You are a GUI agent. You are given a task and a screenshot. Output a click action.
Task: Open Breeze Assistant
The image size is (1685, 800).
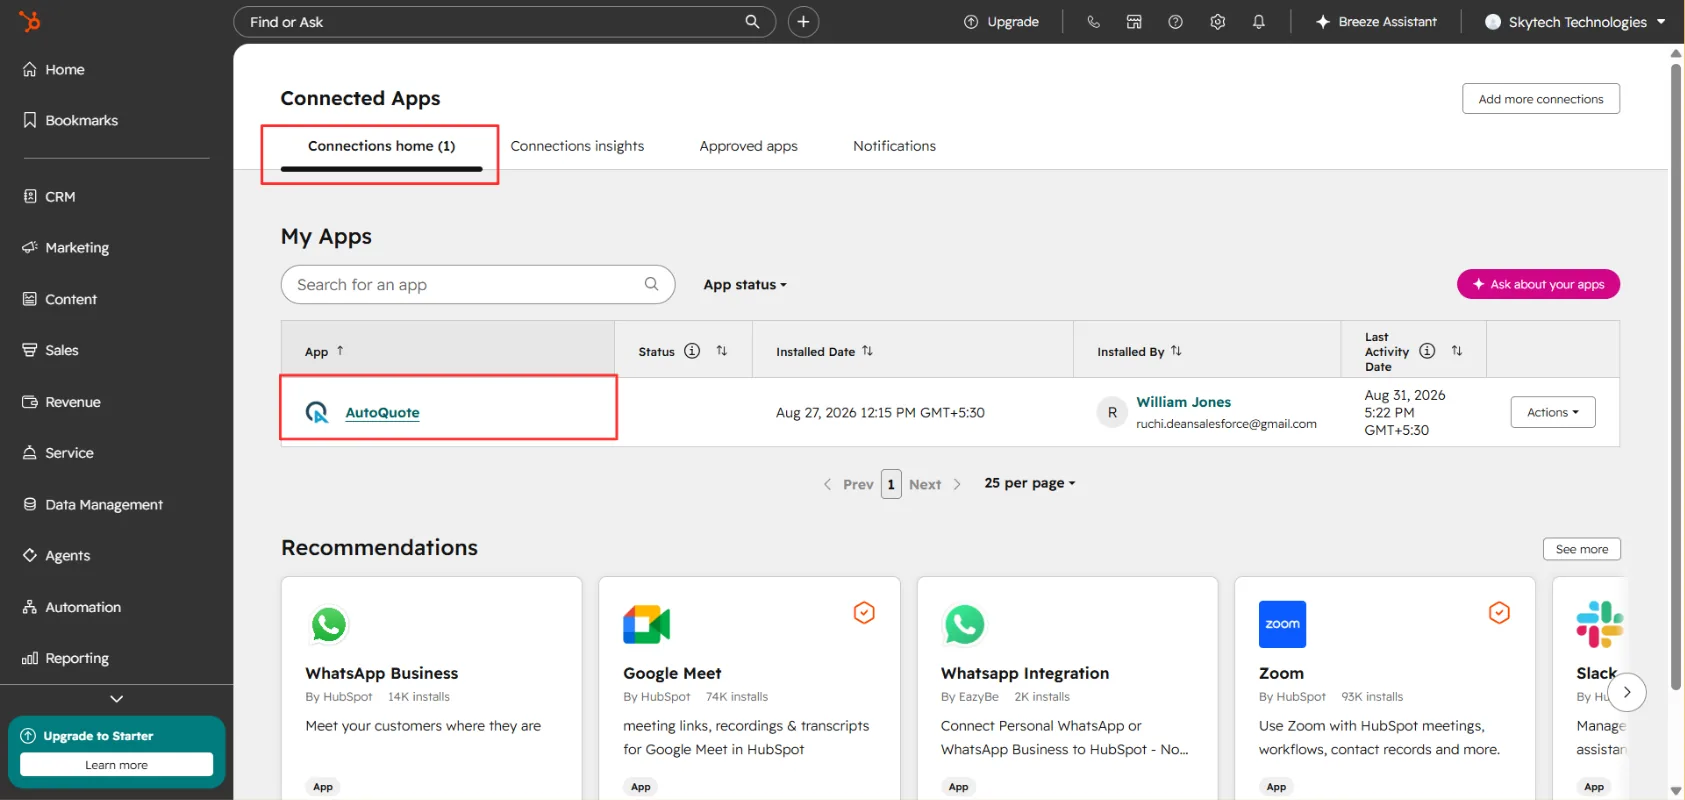coord(1376,22)
